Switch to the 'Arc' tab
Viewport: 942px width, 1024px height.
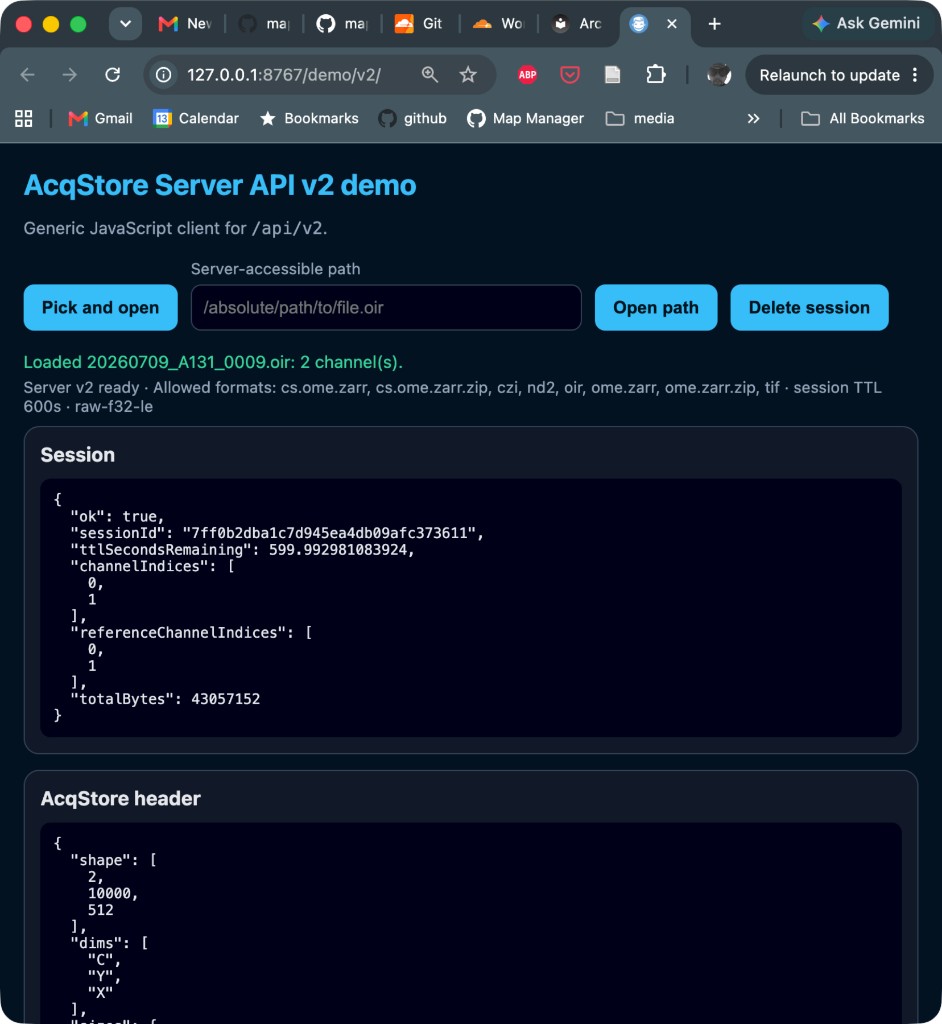click(x=576, y=24)
